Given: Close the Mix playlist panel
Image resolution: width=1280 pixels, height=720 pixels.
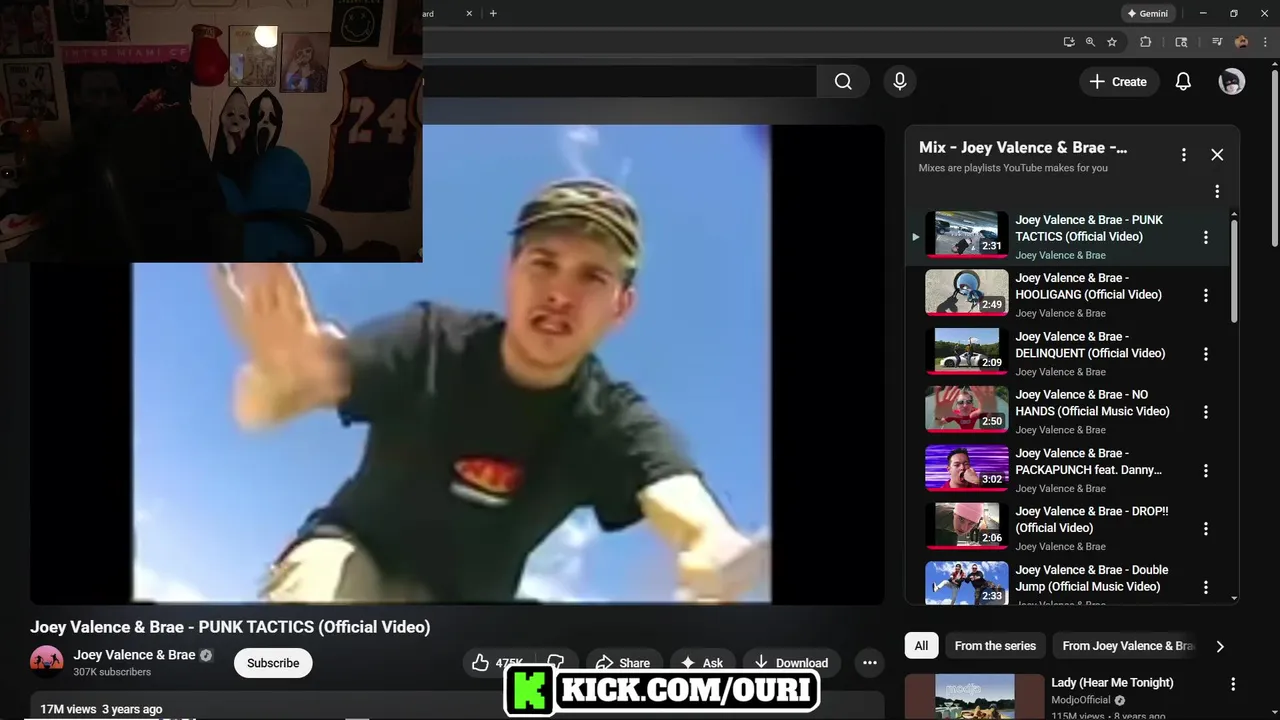Looking at the screenshot, I should coord(1217,155).
